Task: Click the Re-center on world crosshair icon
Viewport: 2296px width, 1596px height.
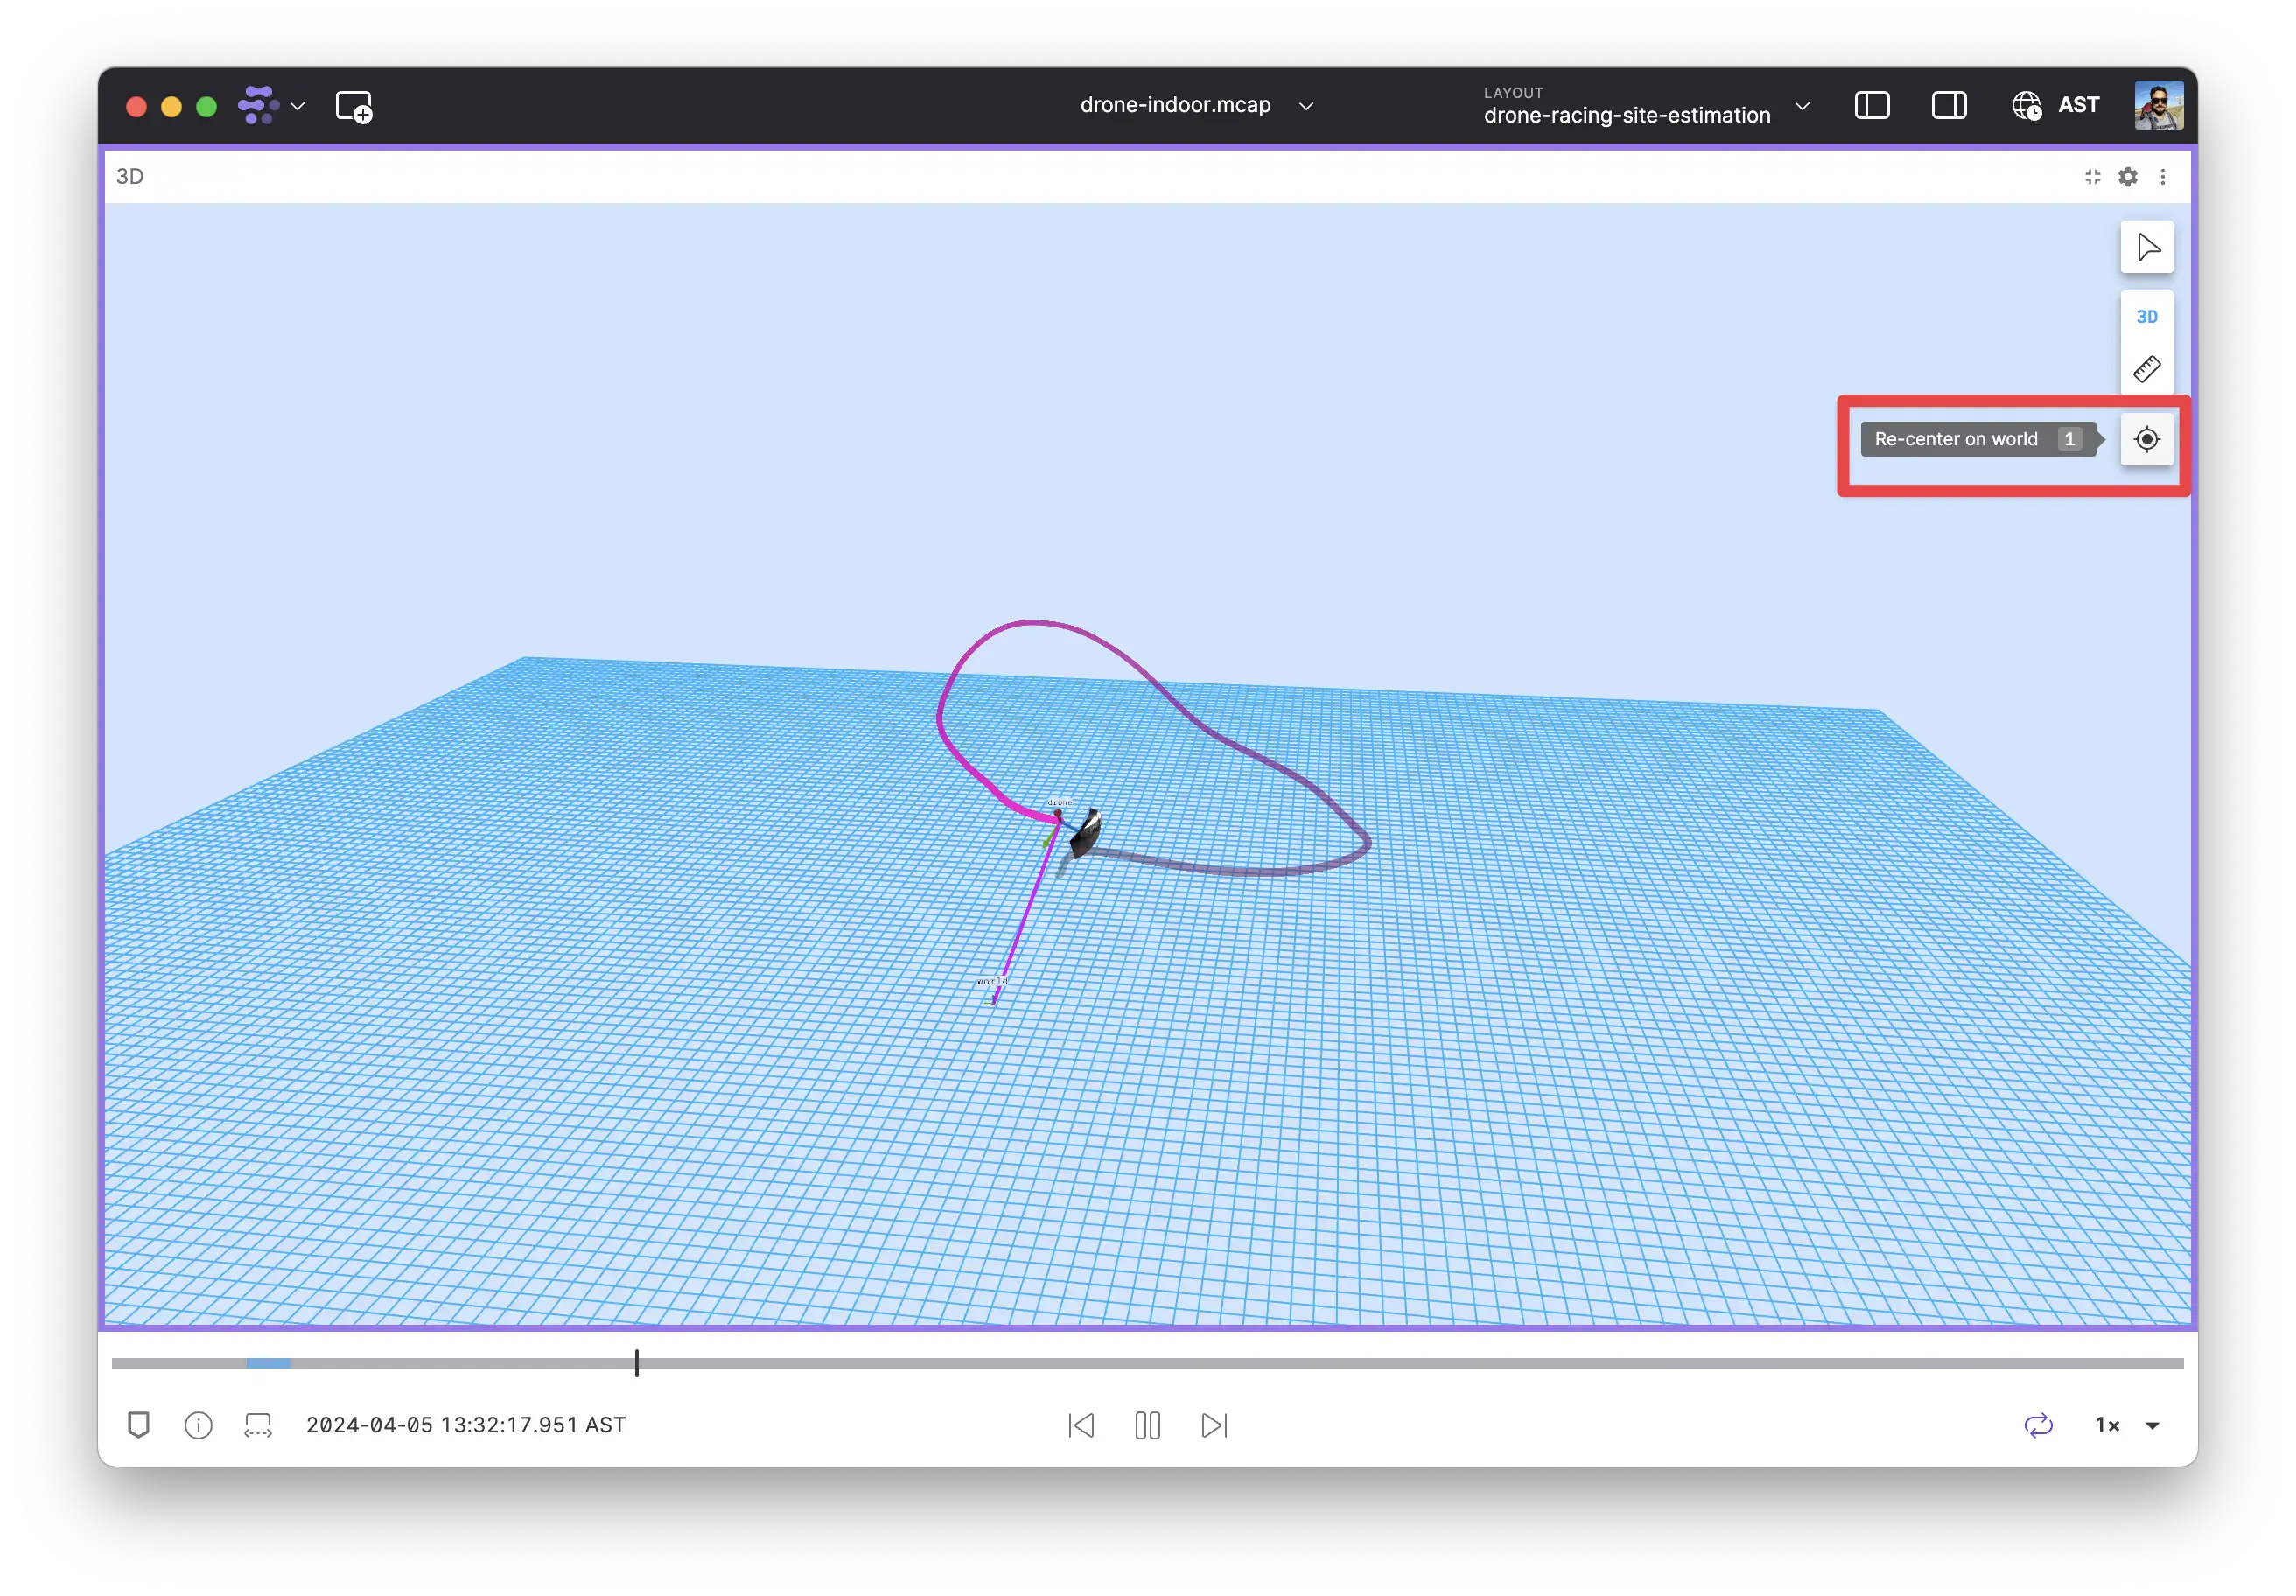Action: pyautogui.click(x=2147, y=439)
